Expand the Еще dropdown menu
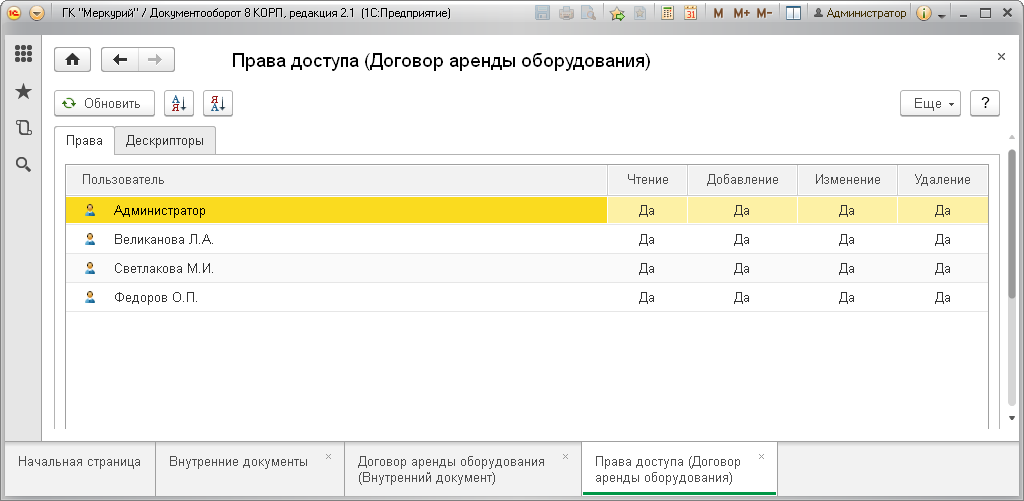Viewport: 1024px width, 501px height. 931,103
